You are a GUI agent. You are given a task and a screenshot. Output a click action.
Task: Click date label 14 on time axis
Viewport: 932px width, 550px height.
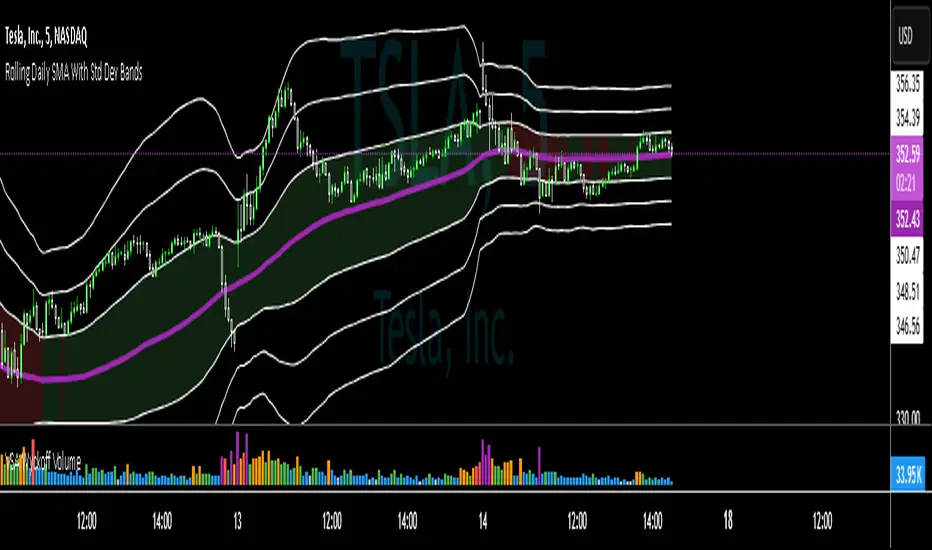coord(483,521)
